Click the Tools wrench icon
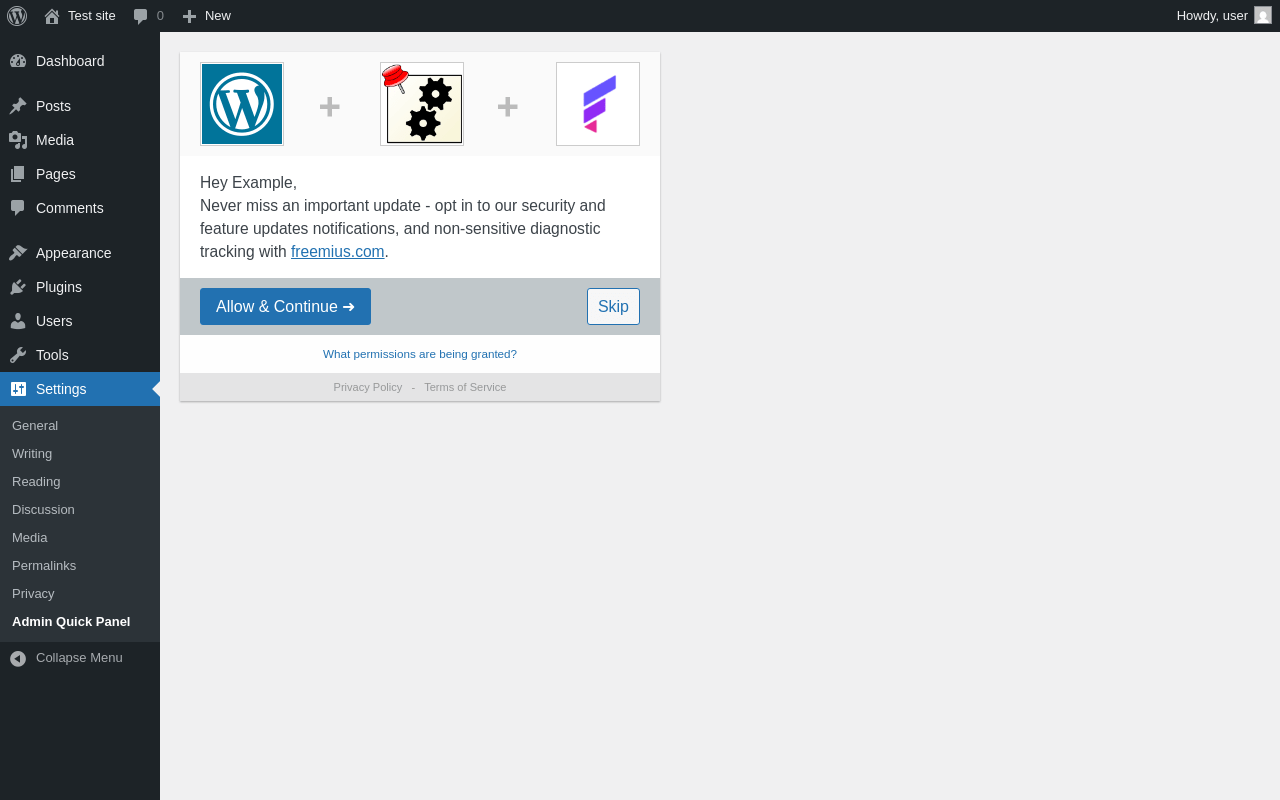The width and height of the screenshot is (1280, 800). coord(18,355)
